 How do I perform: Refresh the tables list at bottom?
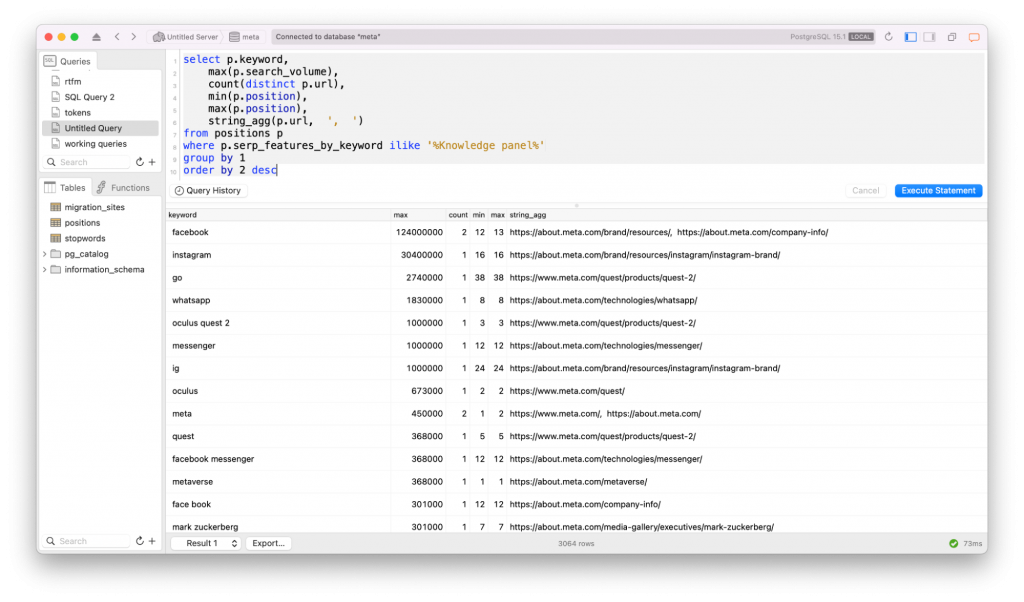[140, 541]
